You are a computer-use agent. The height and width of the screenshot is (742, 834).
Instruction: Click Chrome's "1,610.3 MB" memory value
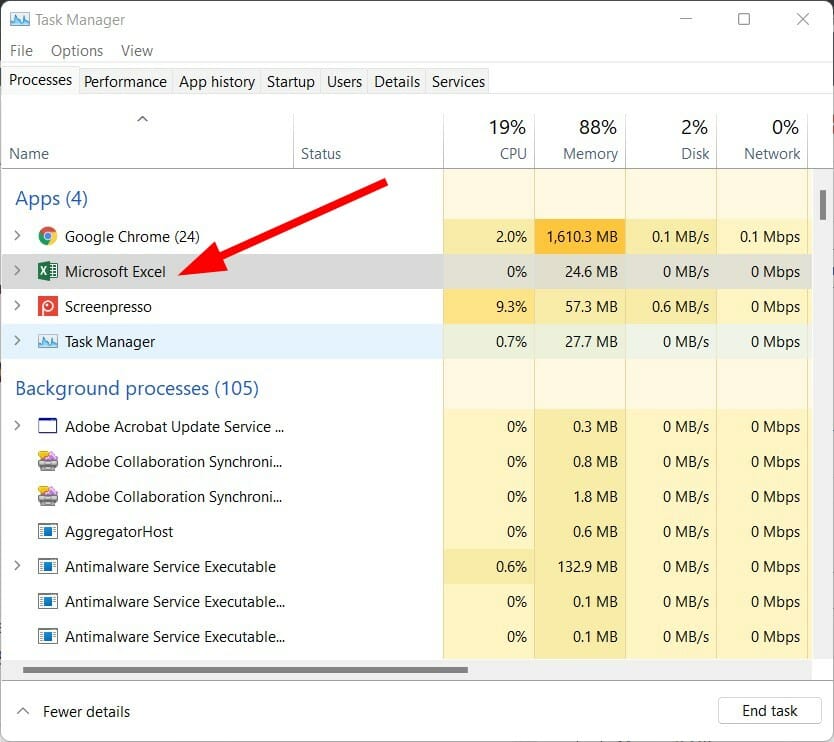coord(582,237)
